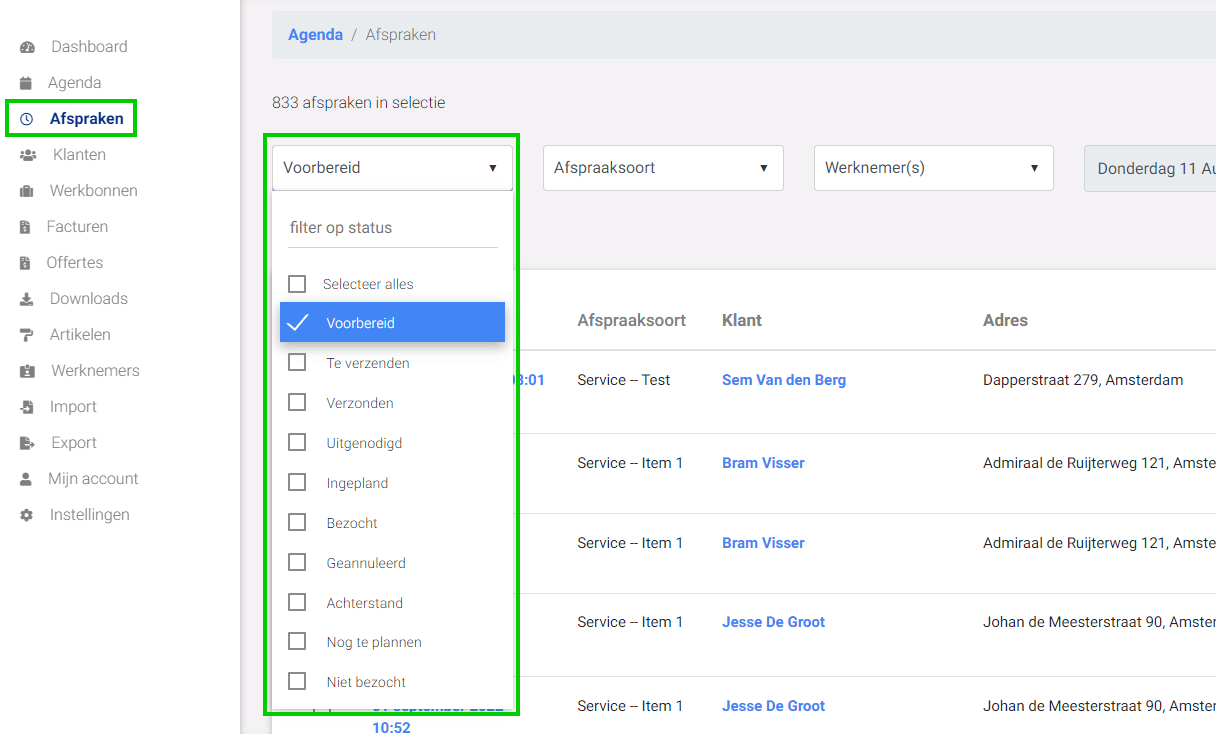Focus the filter op status field

tap(392, 228)
